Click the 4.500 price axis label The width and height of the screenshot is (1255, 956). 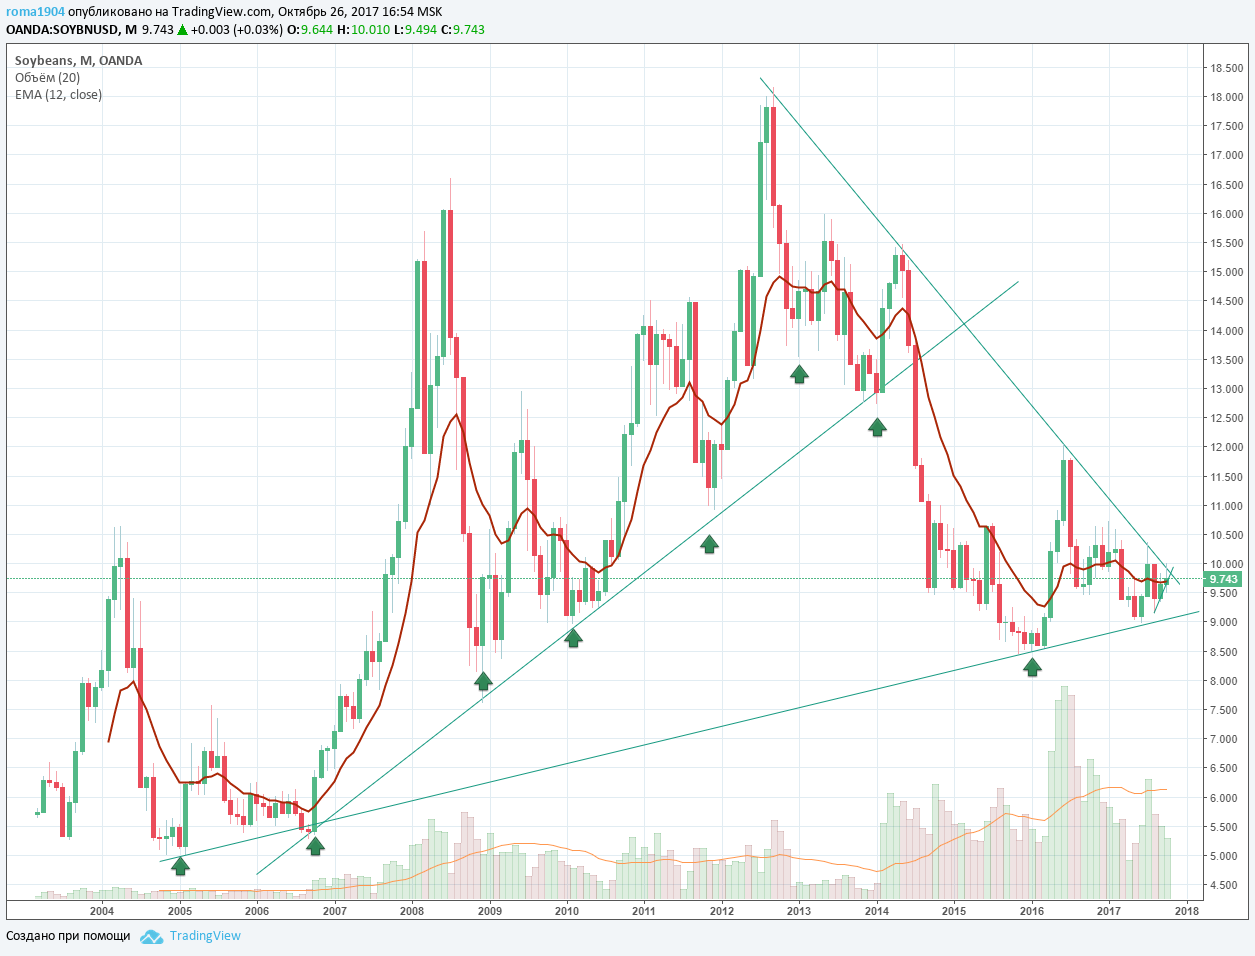1226,886
